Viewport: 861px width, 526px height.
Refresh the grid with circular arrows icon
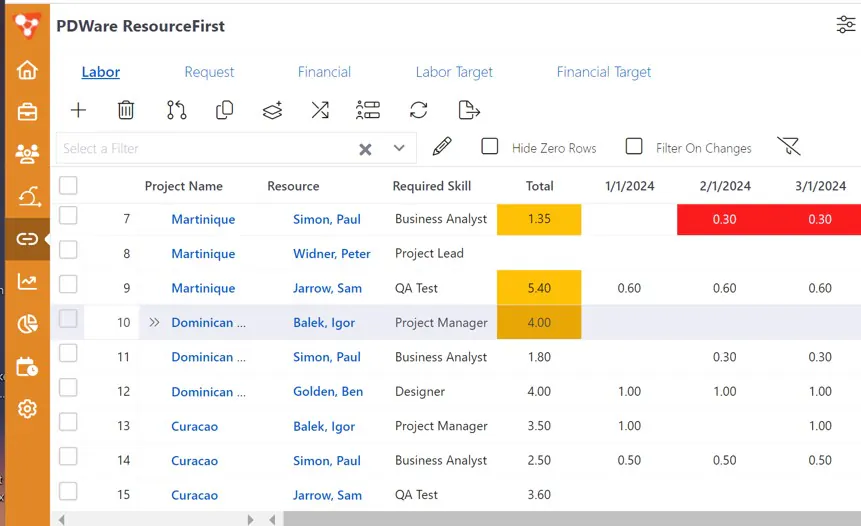click(x=418, y=110)
